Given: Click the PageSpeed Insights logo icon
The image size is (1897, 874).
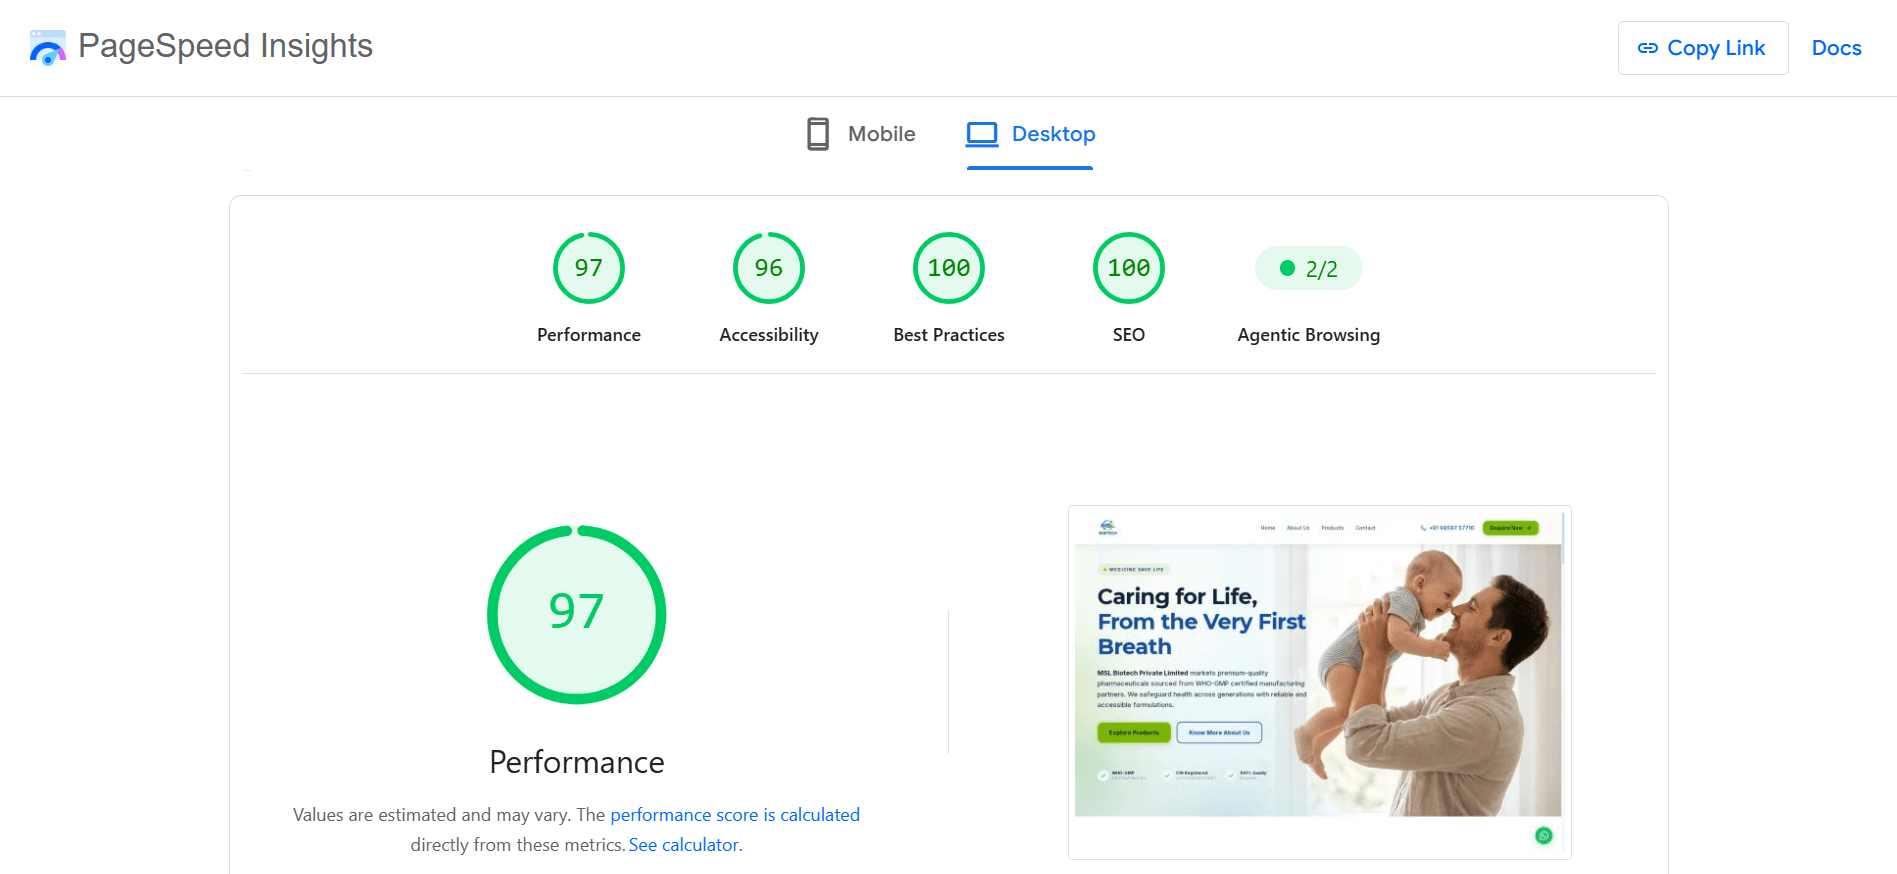Looking at the screenshot, I should coord(48,47).
